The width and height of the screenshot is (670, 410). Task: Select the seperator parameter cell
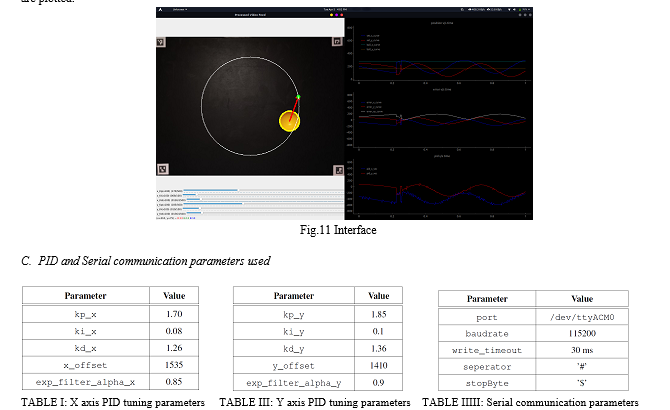[487, 367]
